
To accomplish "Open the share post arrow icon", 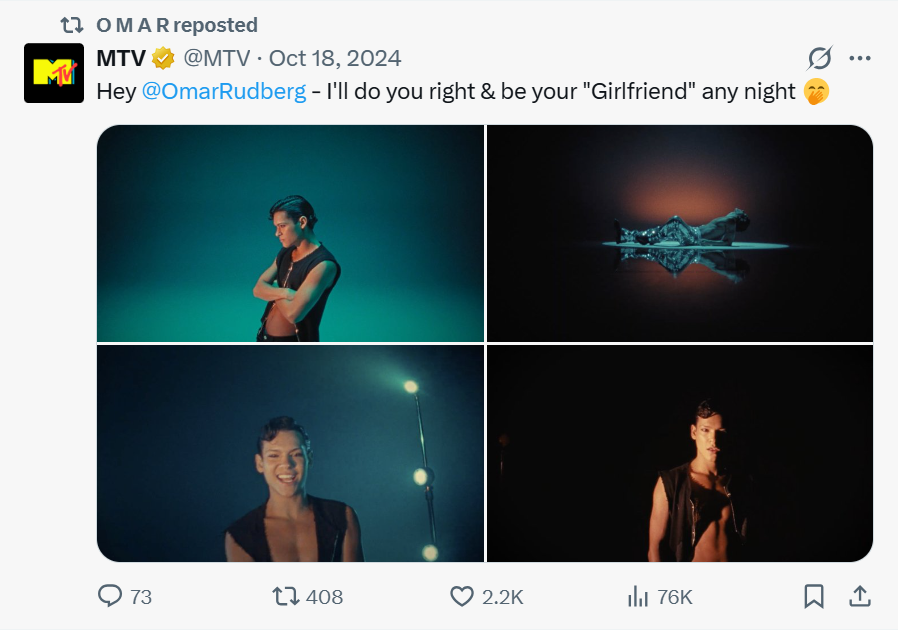I will point(859,597).
